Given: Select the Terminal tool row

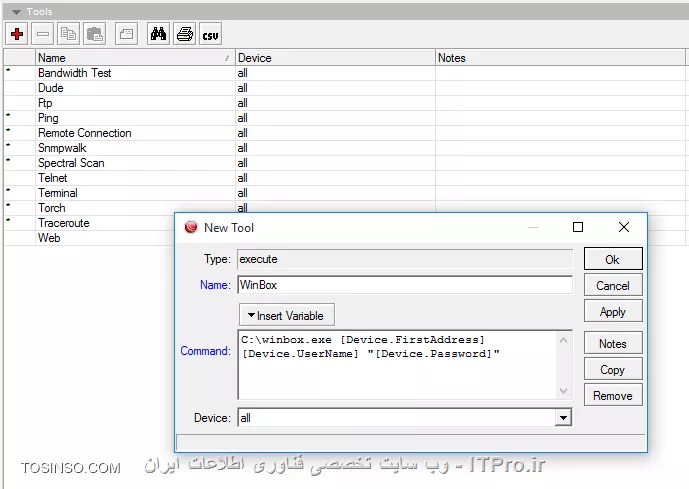Looking at the screenshot, I should [x=344, y=192].
